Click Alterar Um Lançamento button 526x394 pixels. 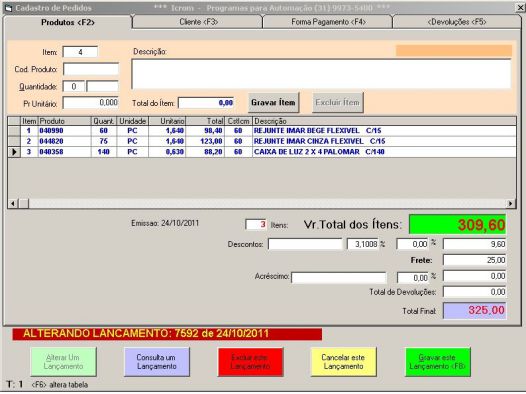click(63, 362)
